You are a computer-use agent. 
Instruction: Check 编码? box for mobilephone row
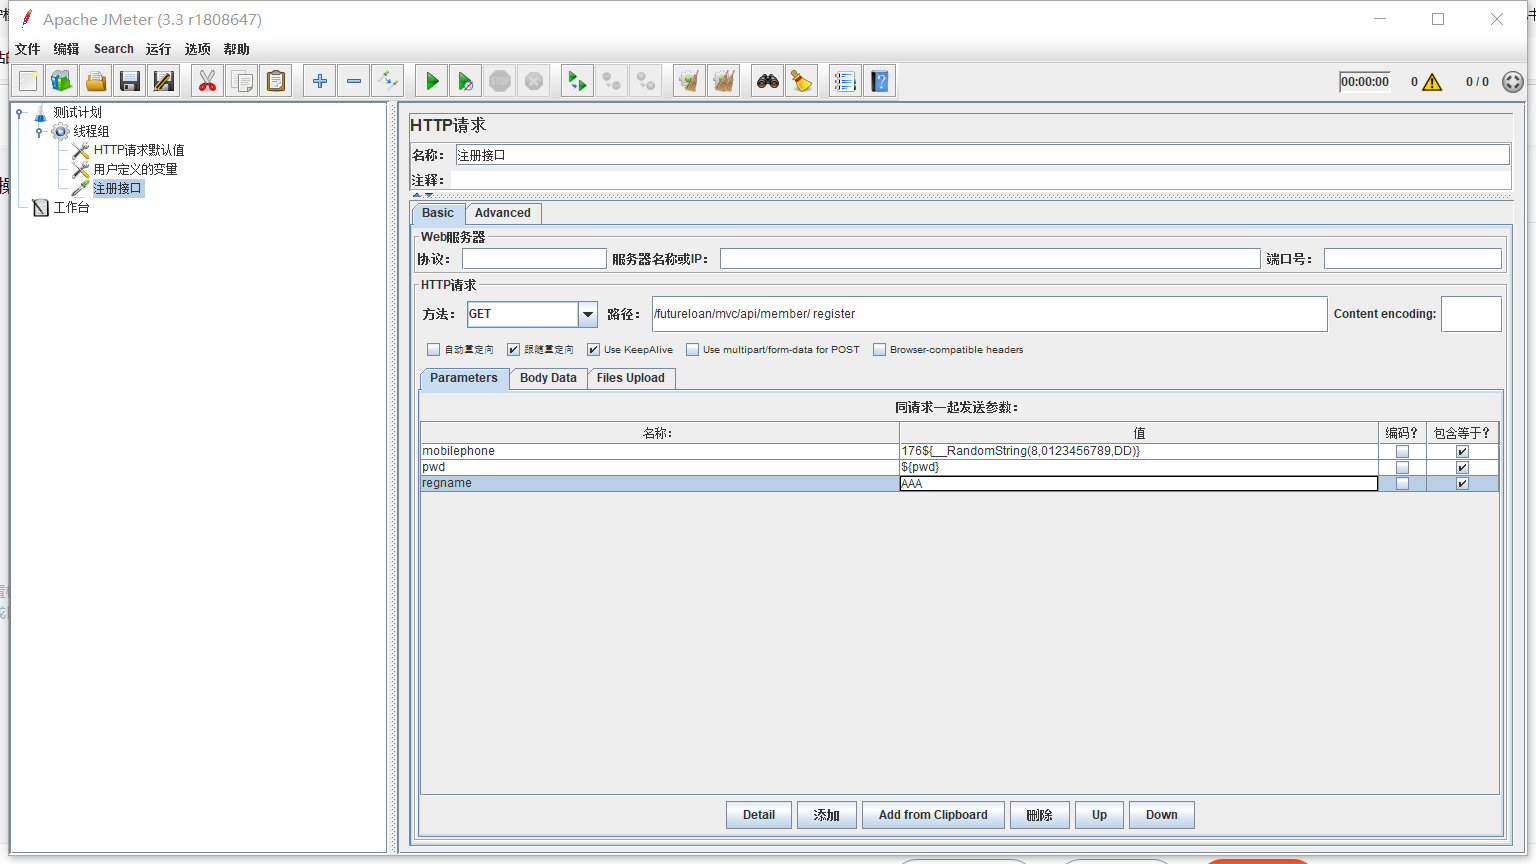click(1402, 452)
